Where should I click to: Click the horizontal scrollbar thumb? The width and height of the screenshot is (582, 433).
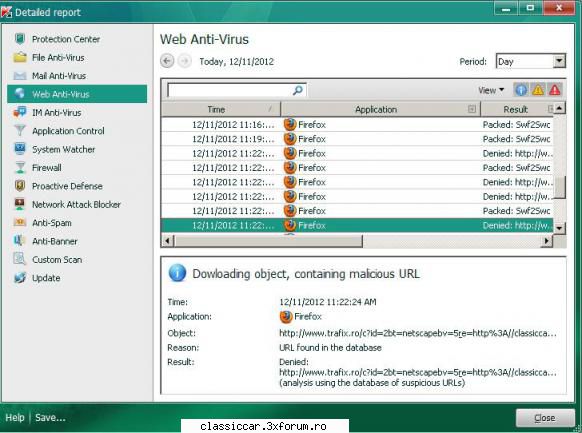pyautogui.click(x=268, y=241)
